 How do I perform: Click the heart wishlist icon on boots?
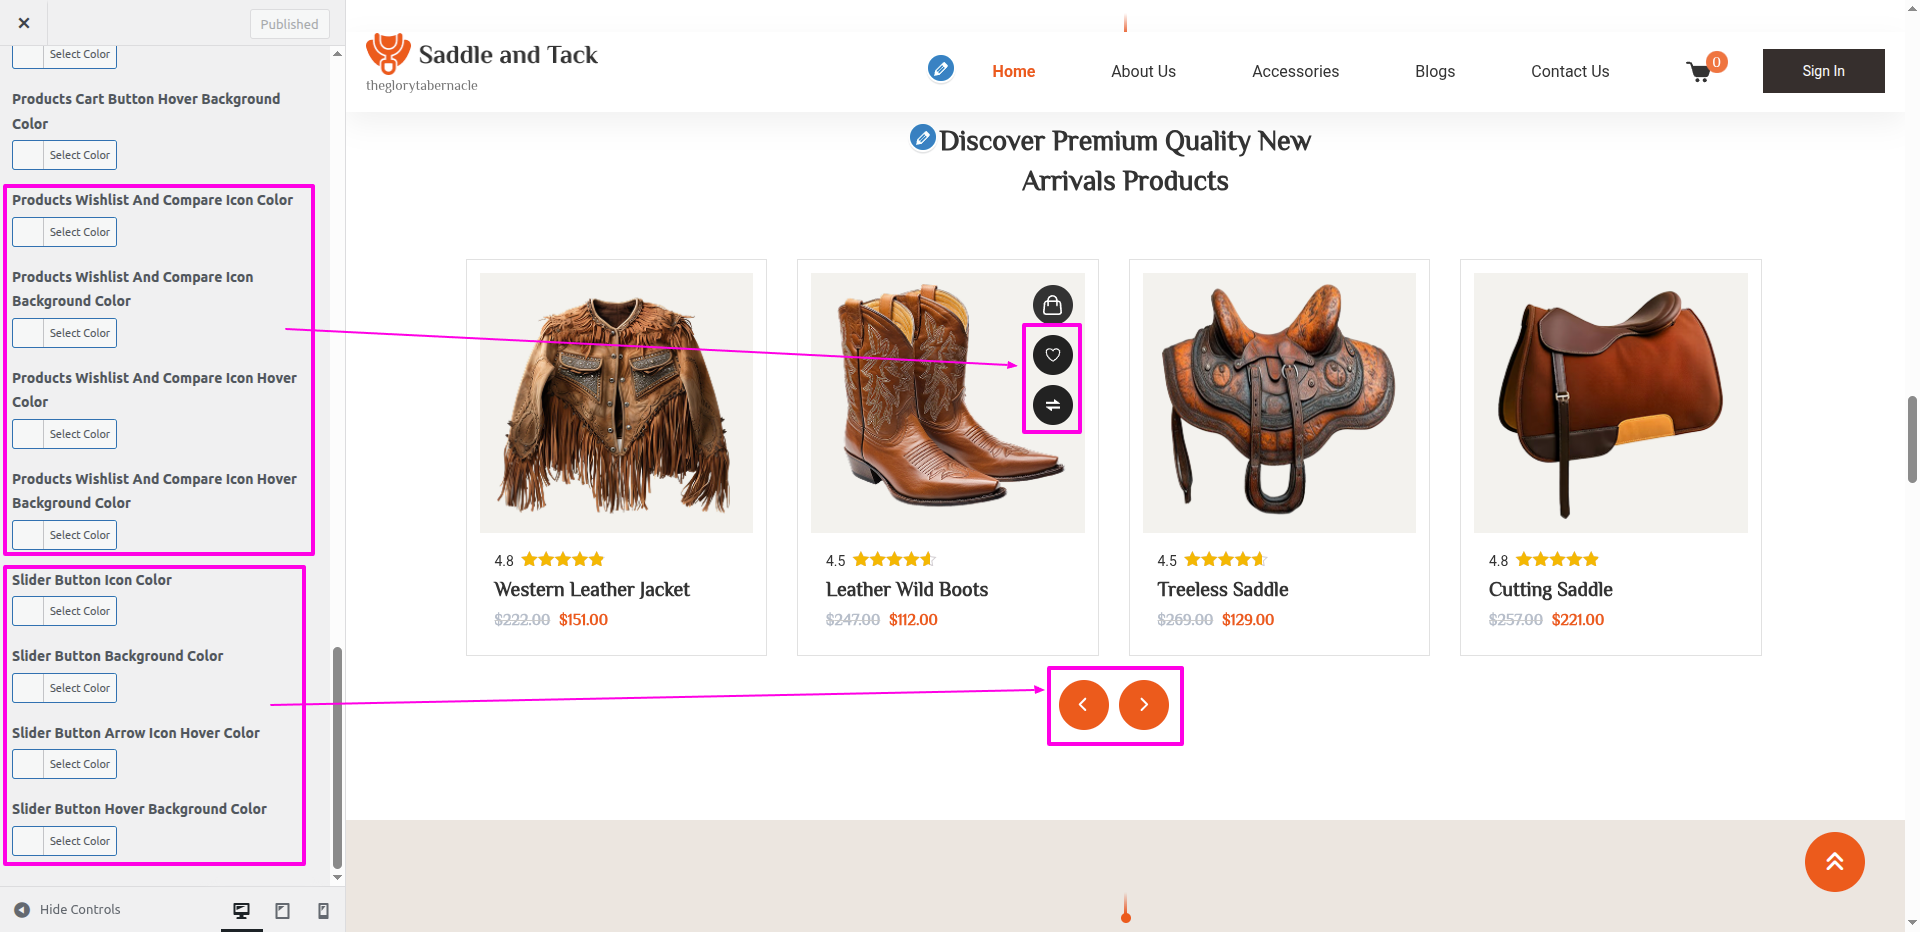click(x=1052, y=355)
